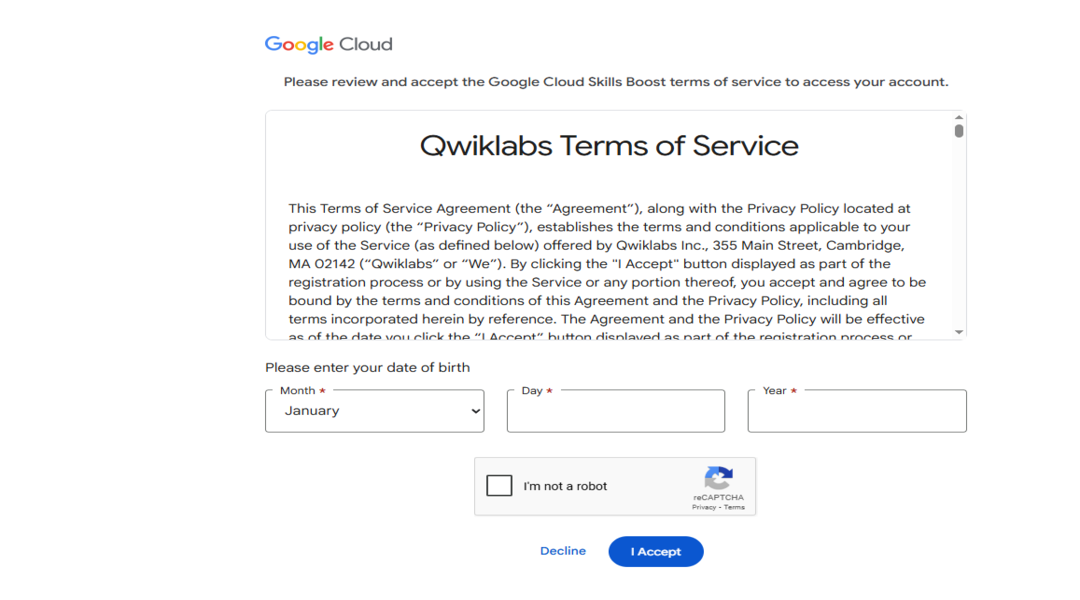Click the blue I Accept button
This screenshot has width=1080, height=600.
click(x=656, y=552)
